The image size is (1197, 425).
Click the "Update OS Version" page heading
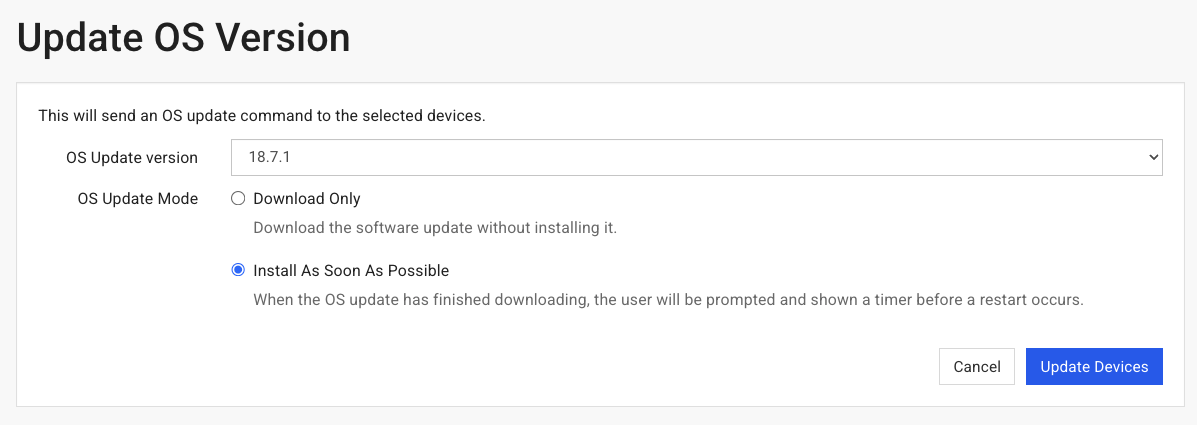coord(184,38)
